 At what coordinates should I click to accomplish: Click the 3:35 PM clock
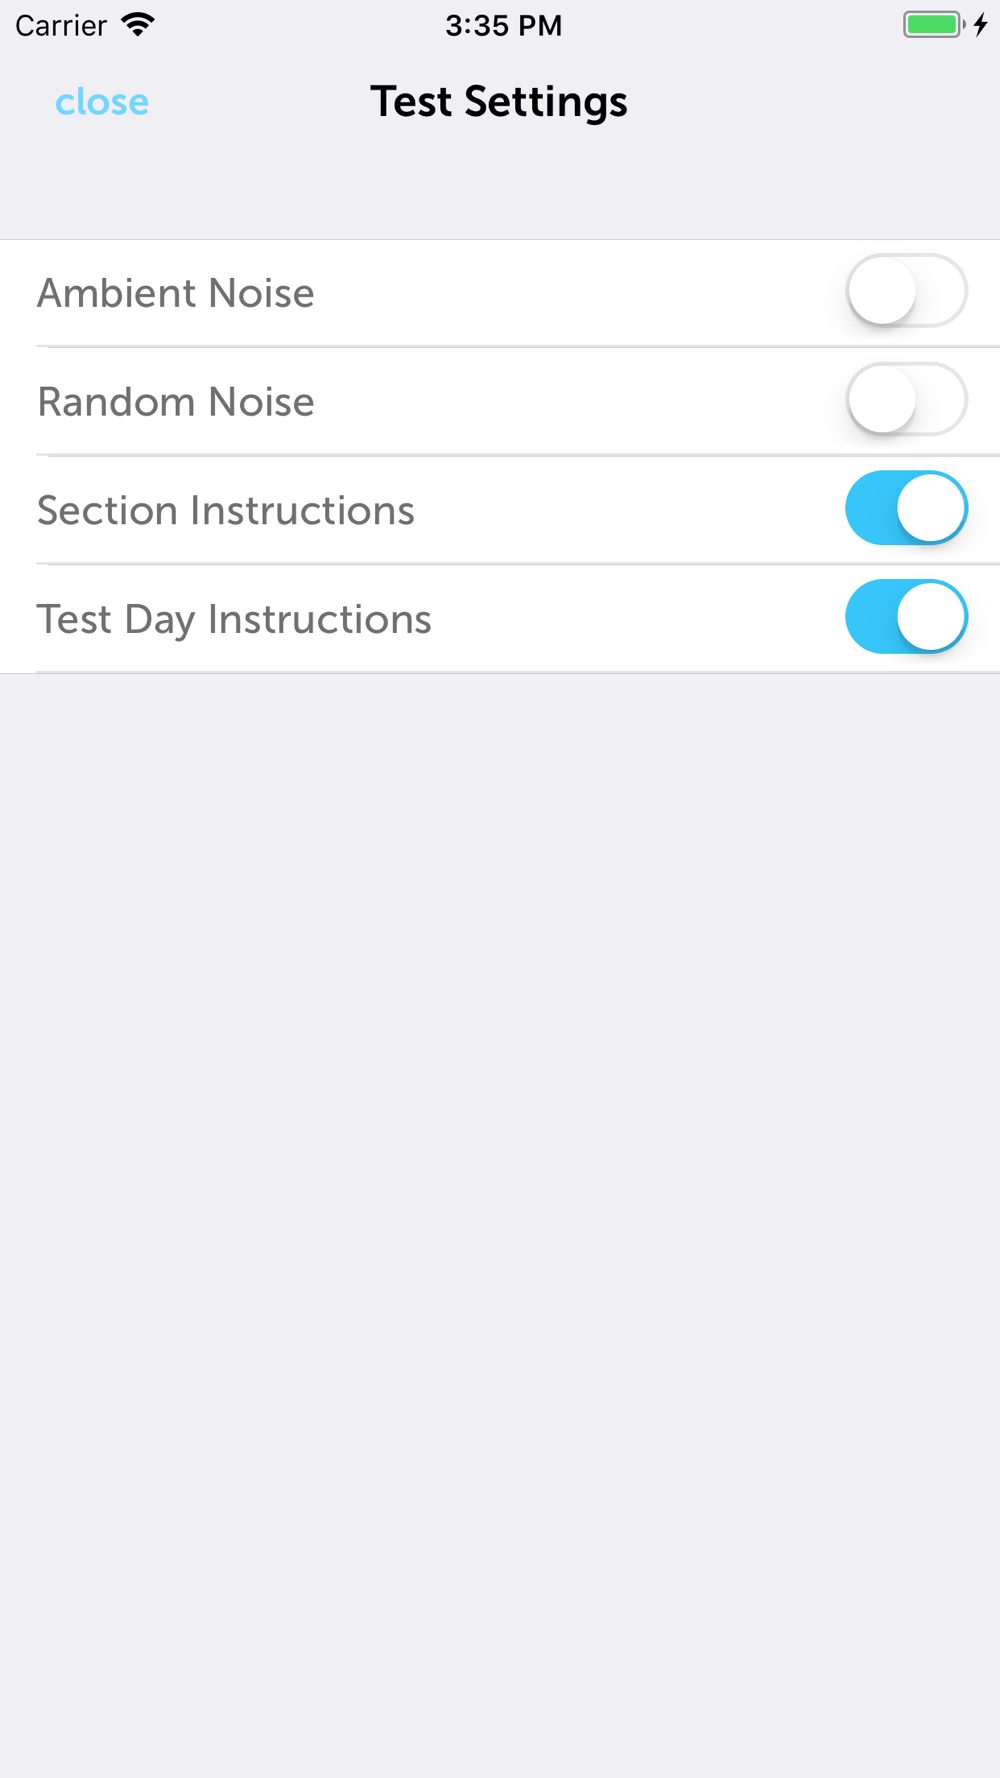click(503, 25)
